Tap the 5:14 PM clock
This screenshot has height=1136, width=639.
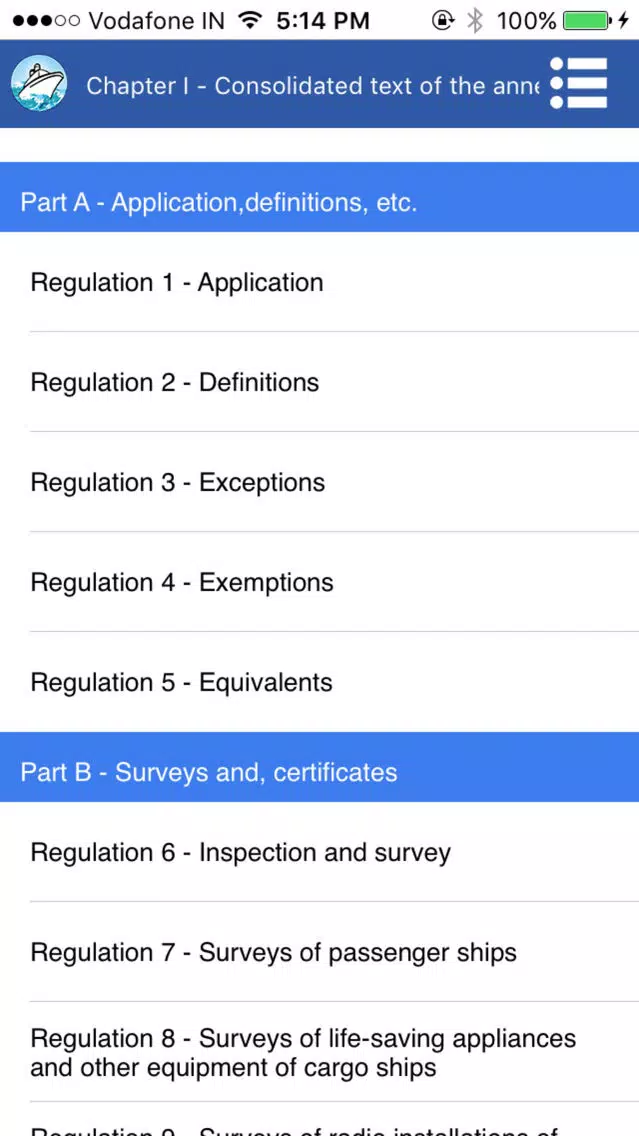(323, 21)
